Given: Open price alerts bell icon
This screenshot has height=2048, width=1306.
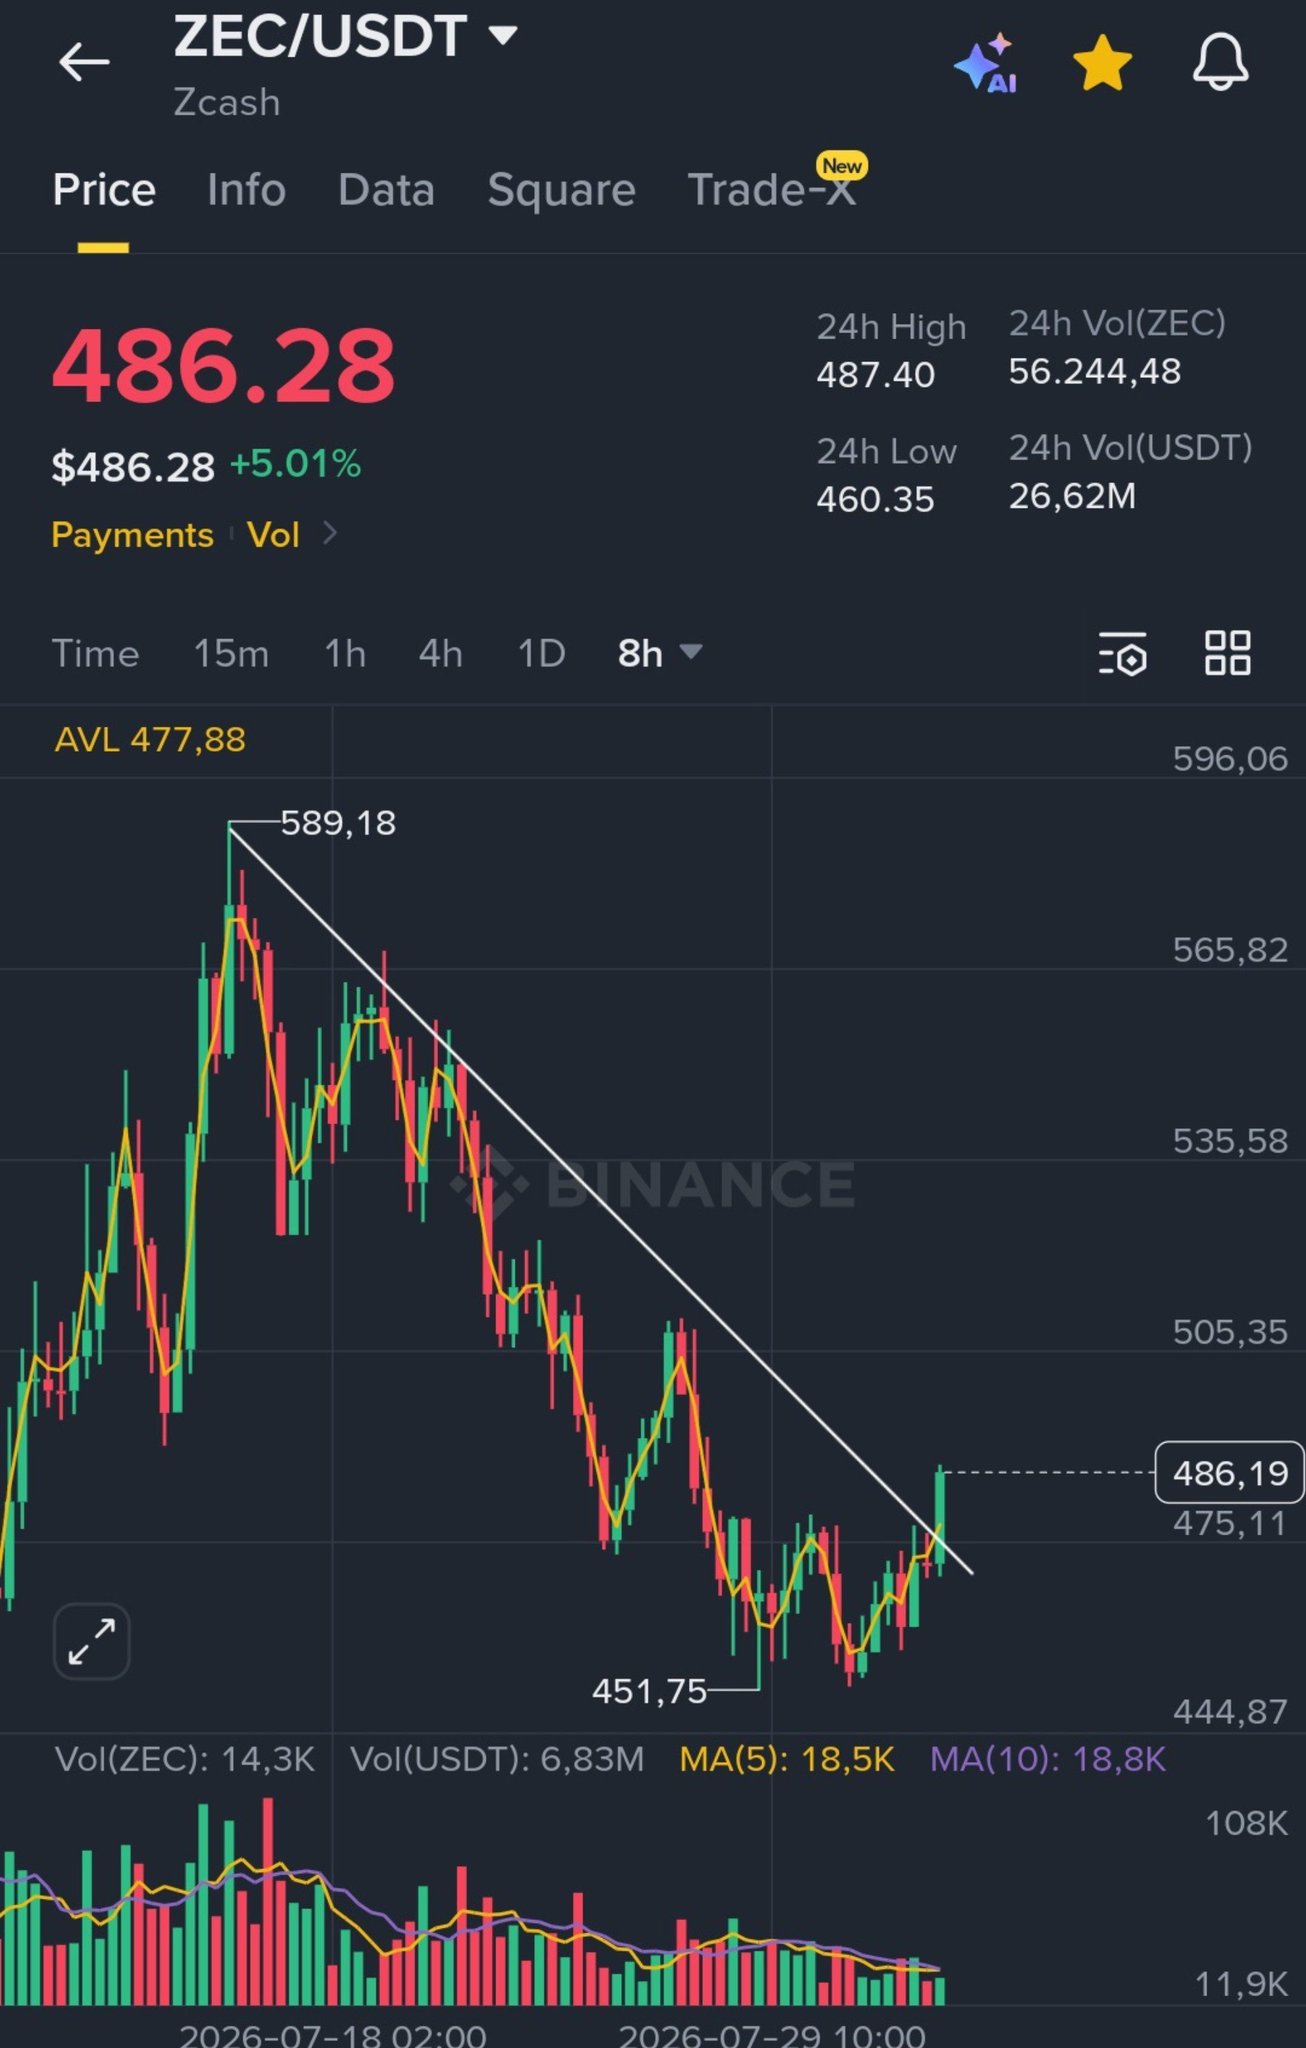Looking at the screenshot, I should [1220, 62].
